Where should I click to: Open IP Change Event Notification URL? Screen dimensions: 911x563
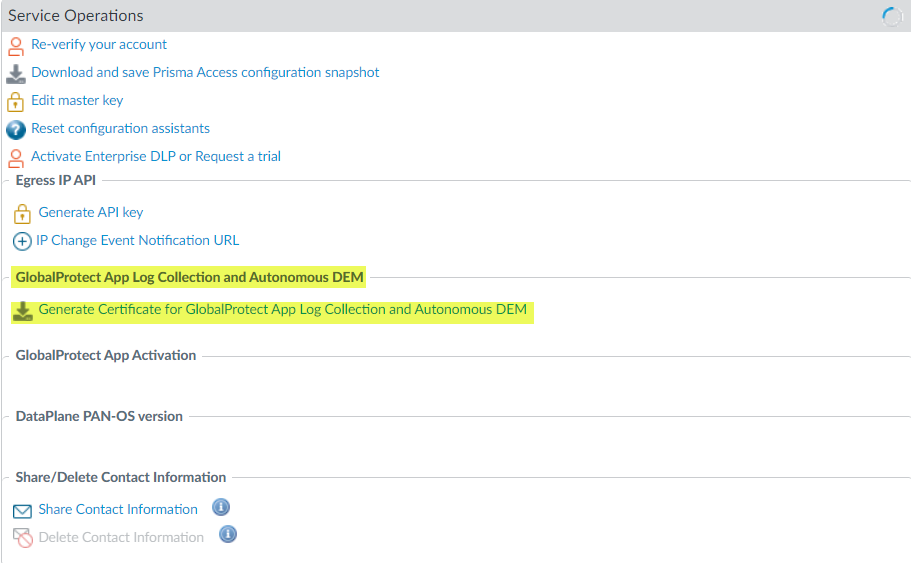pos(137,240)
